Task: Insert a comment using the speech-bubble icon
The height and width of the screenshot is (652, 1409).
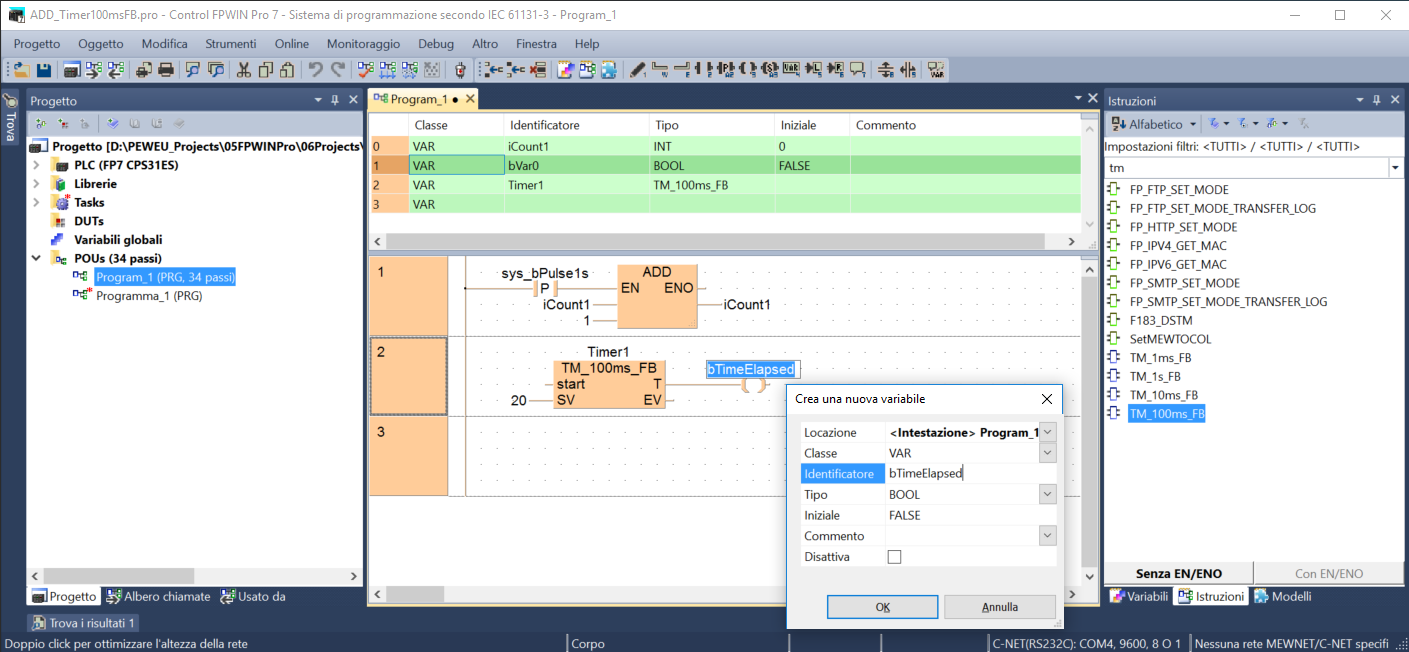Action: (x=858, y=70)
